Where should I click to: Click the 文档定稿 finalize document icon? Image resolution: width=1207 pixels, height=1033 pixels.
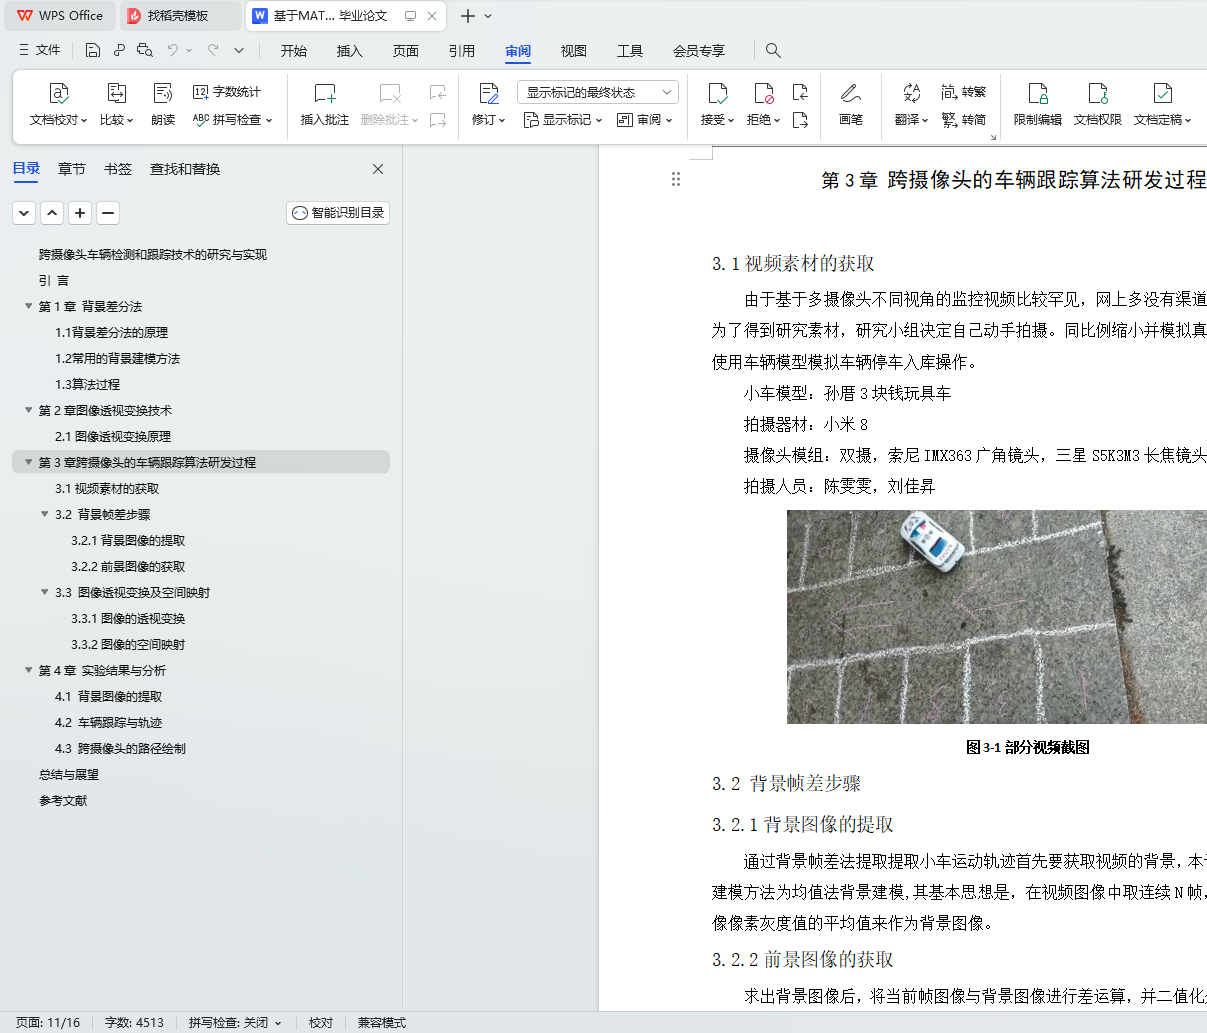pyautogui.click(x=1162, y=93)
